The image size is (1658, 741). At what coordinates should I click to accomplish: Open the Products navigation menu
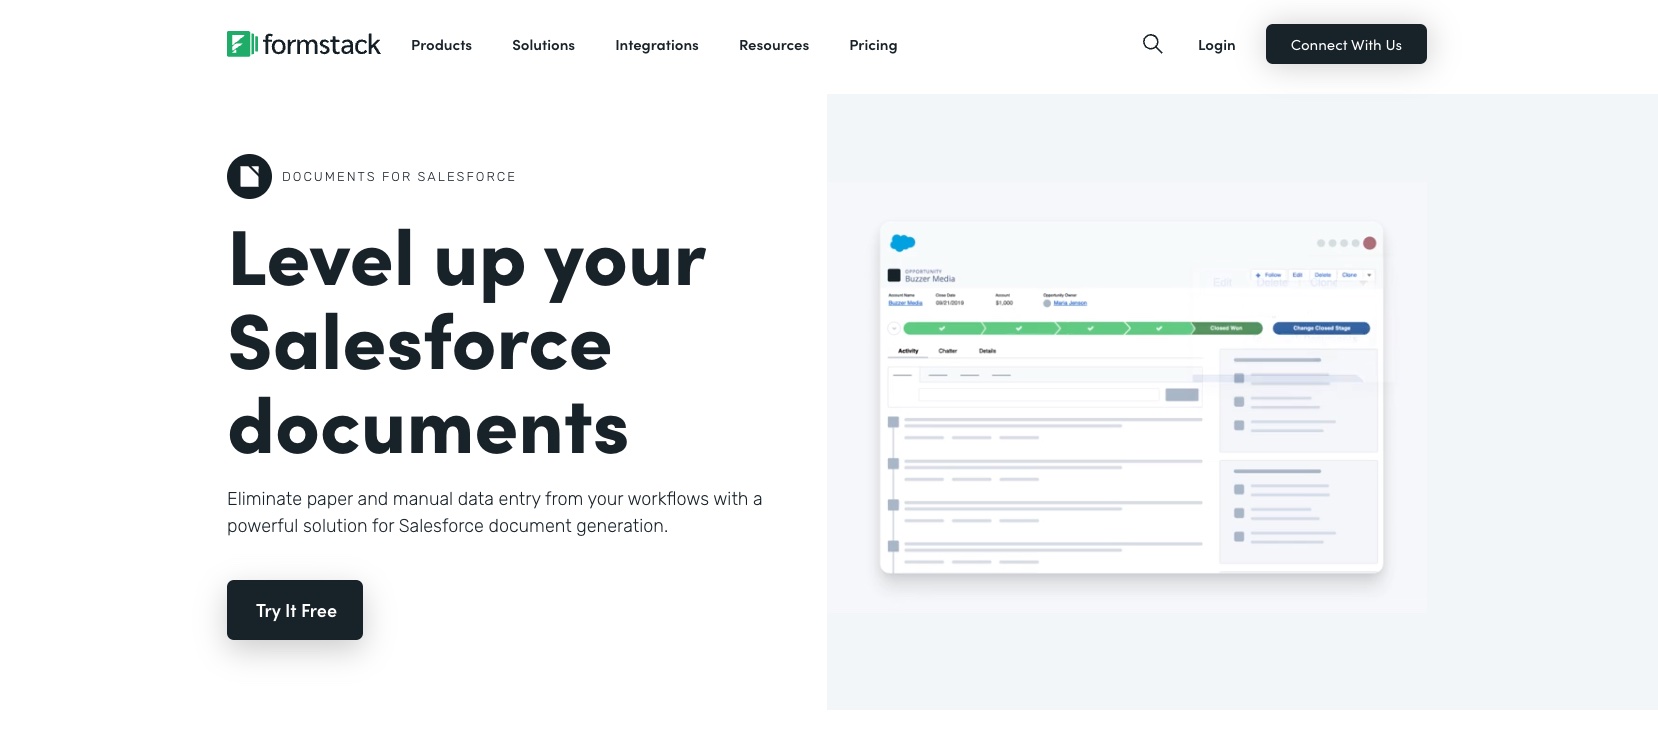point(441,45)
